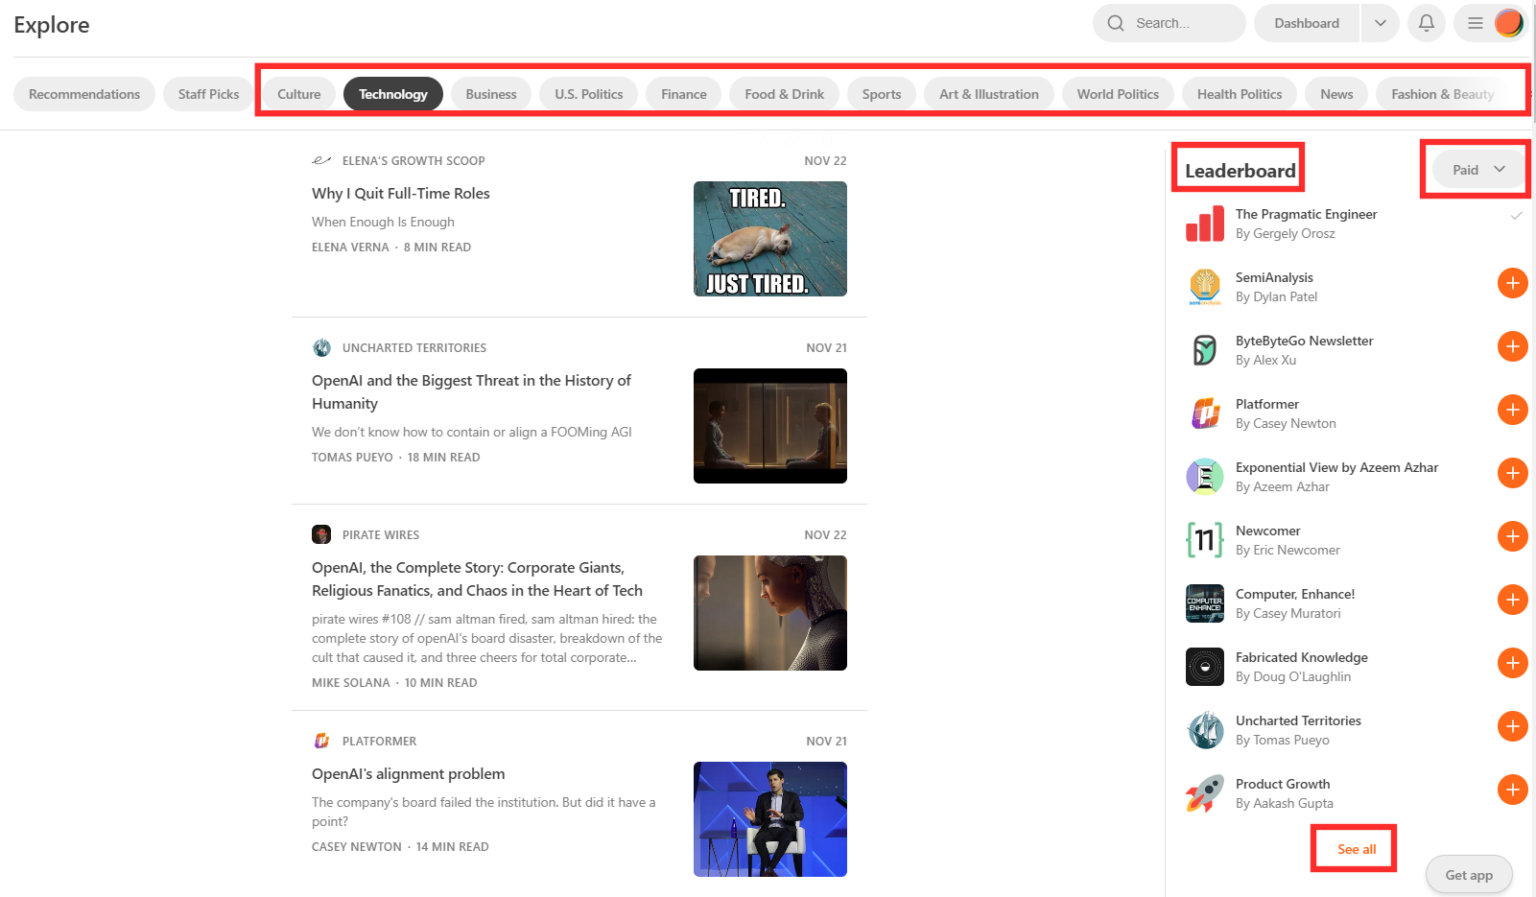This screenshot has width=1536, height=897.
Task: Toggle subscription plus for Uncharted Territories
Action: coord(1511,727)
